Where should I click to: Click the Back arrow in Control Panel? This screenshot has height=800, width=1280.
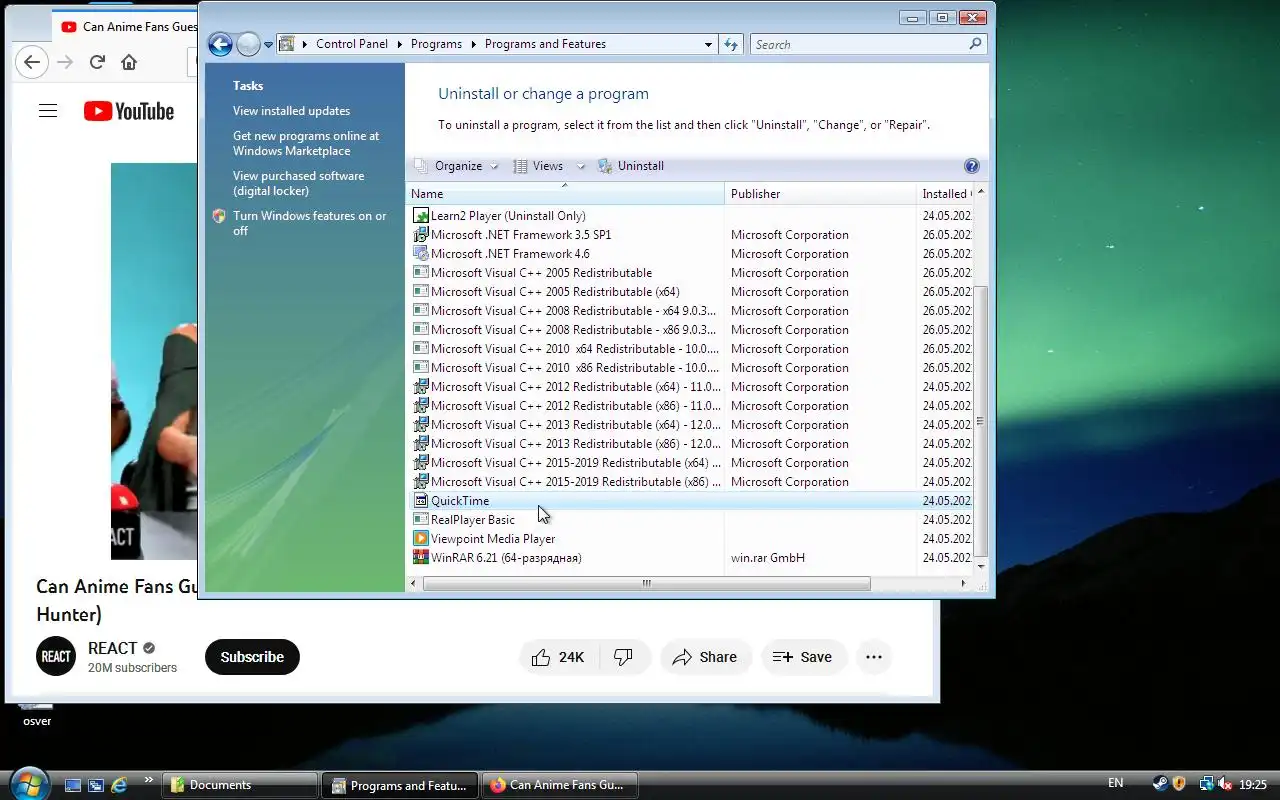[220, 44]
